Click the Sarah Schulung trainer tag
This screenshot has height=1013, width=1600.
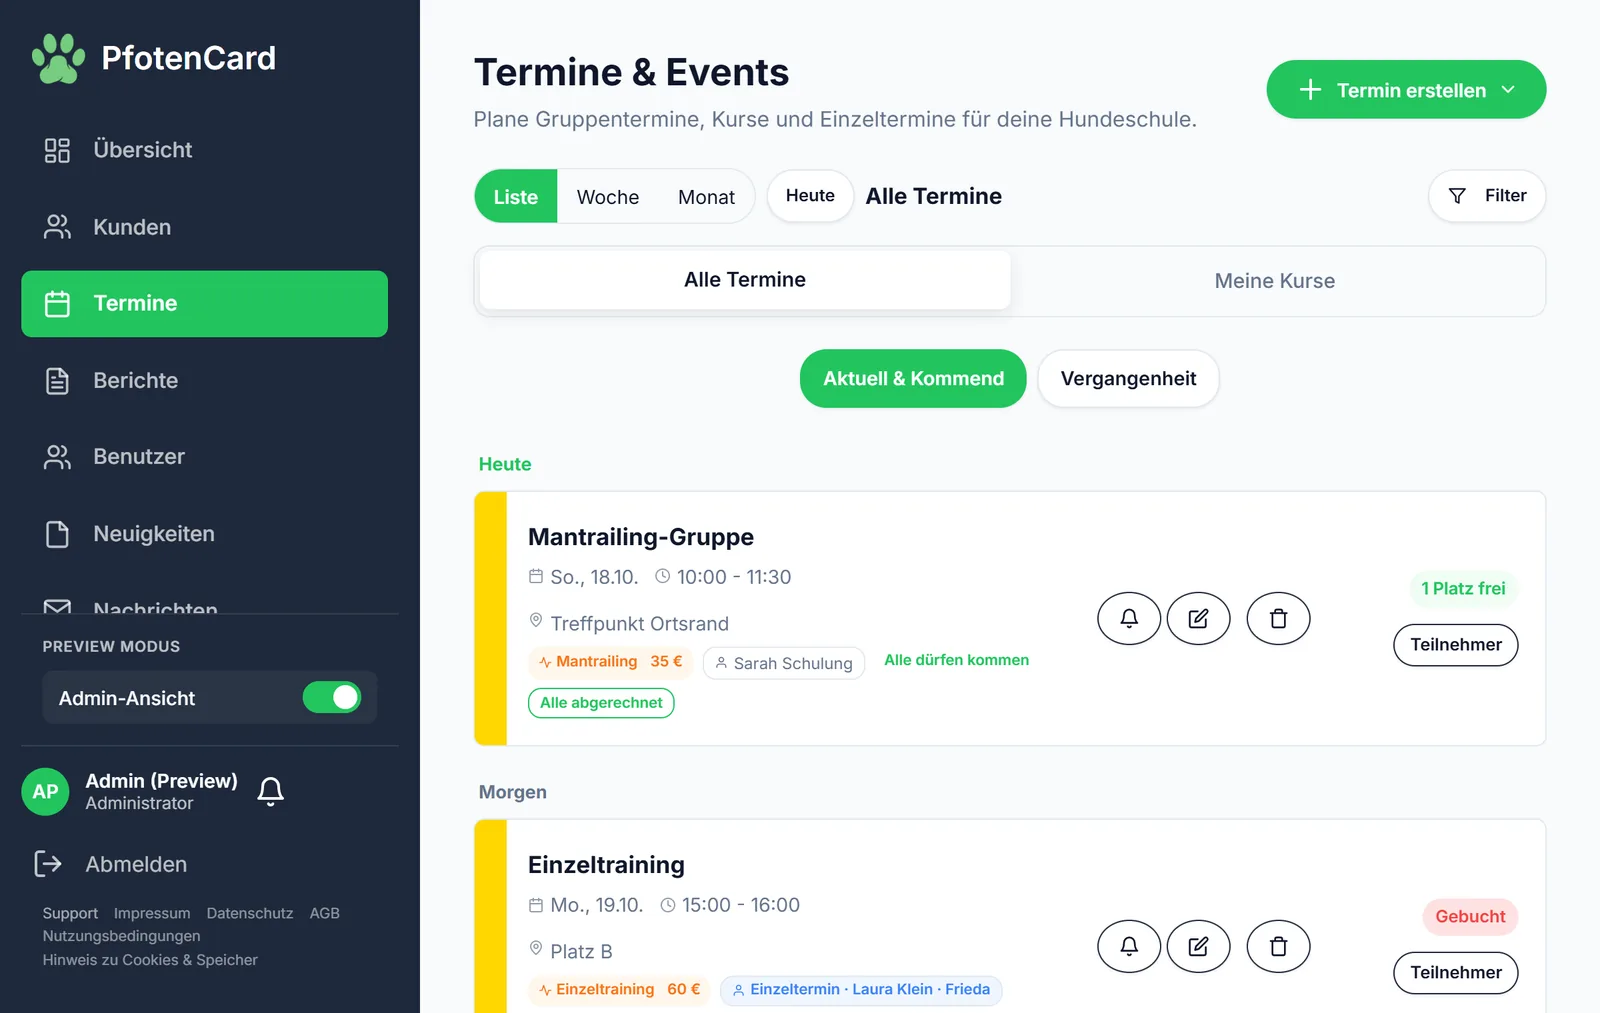pos(784,663)
